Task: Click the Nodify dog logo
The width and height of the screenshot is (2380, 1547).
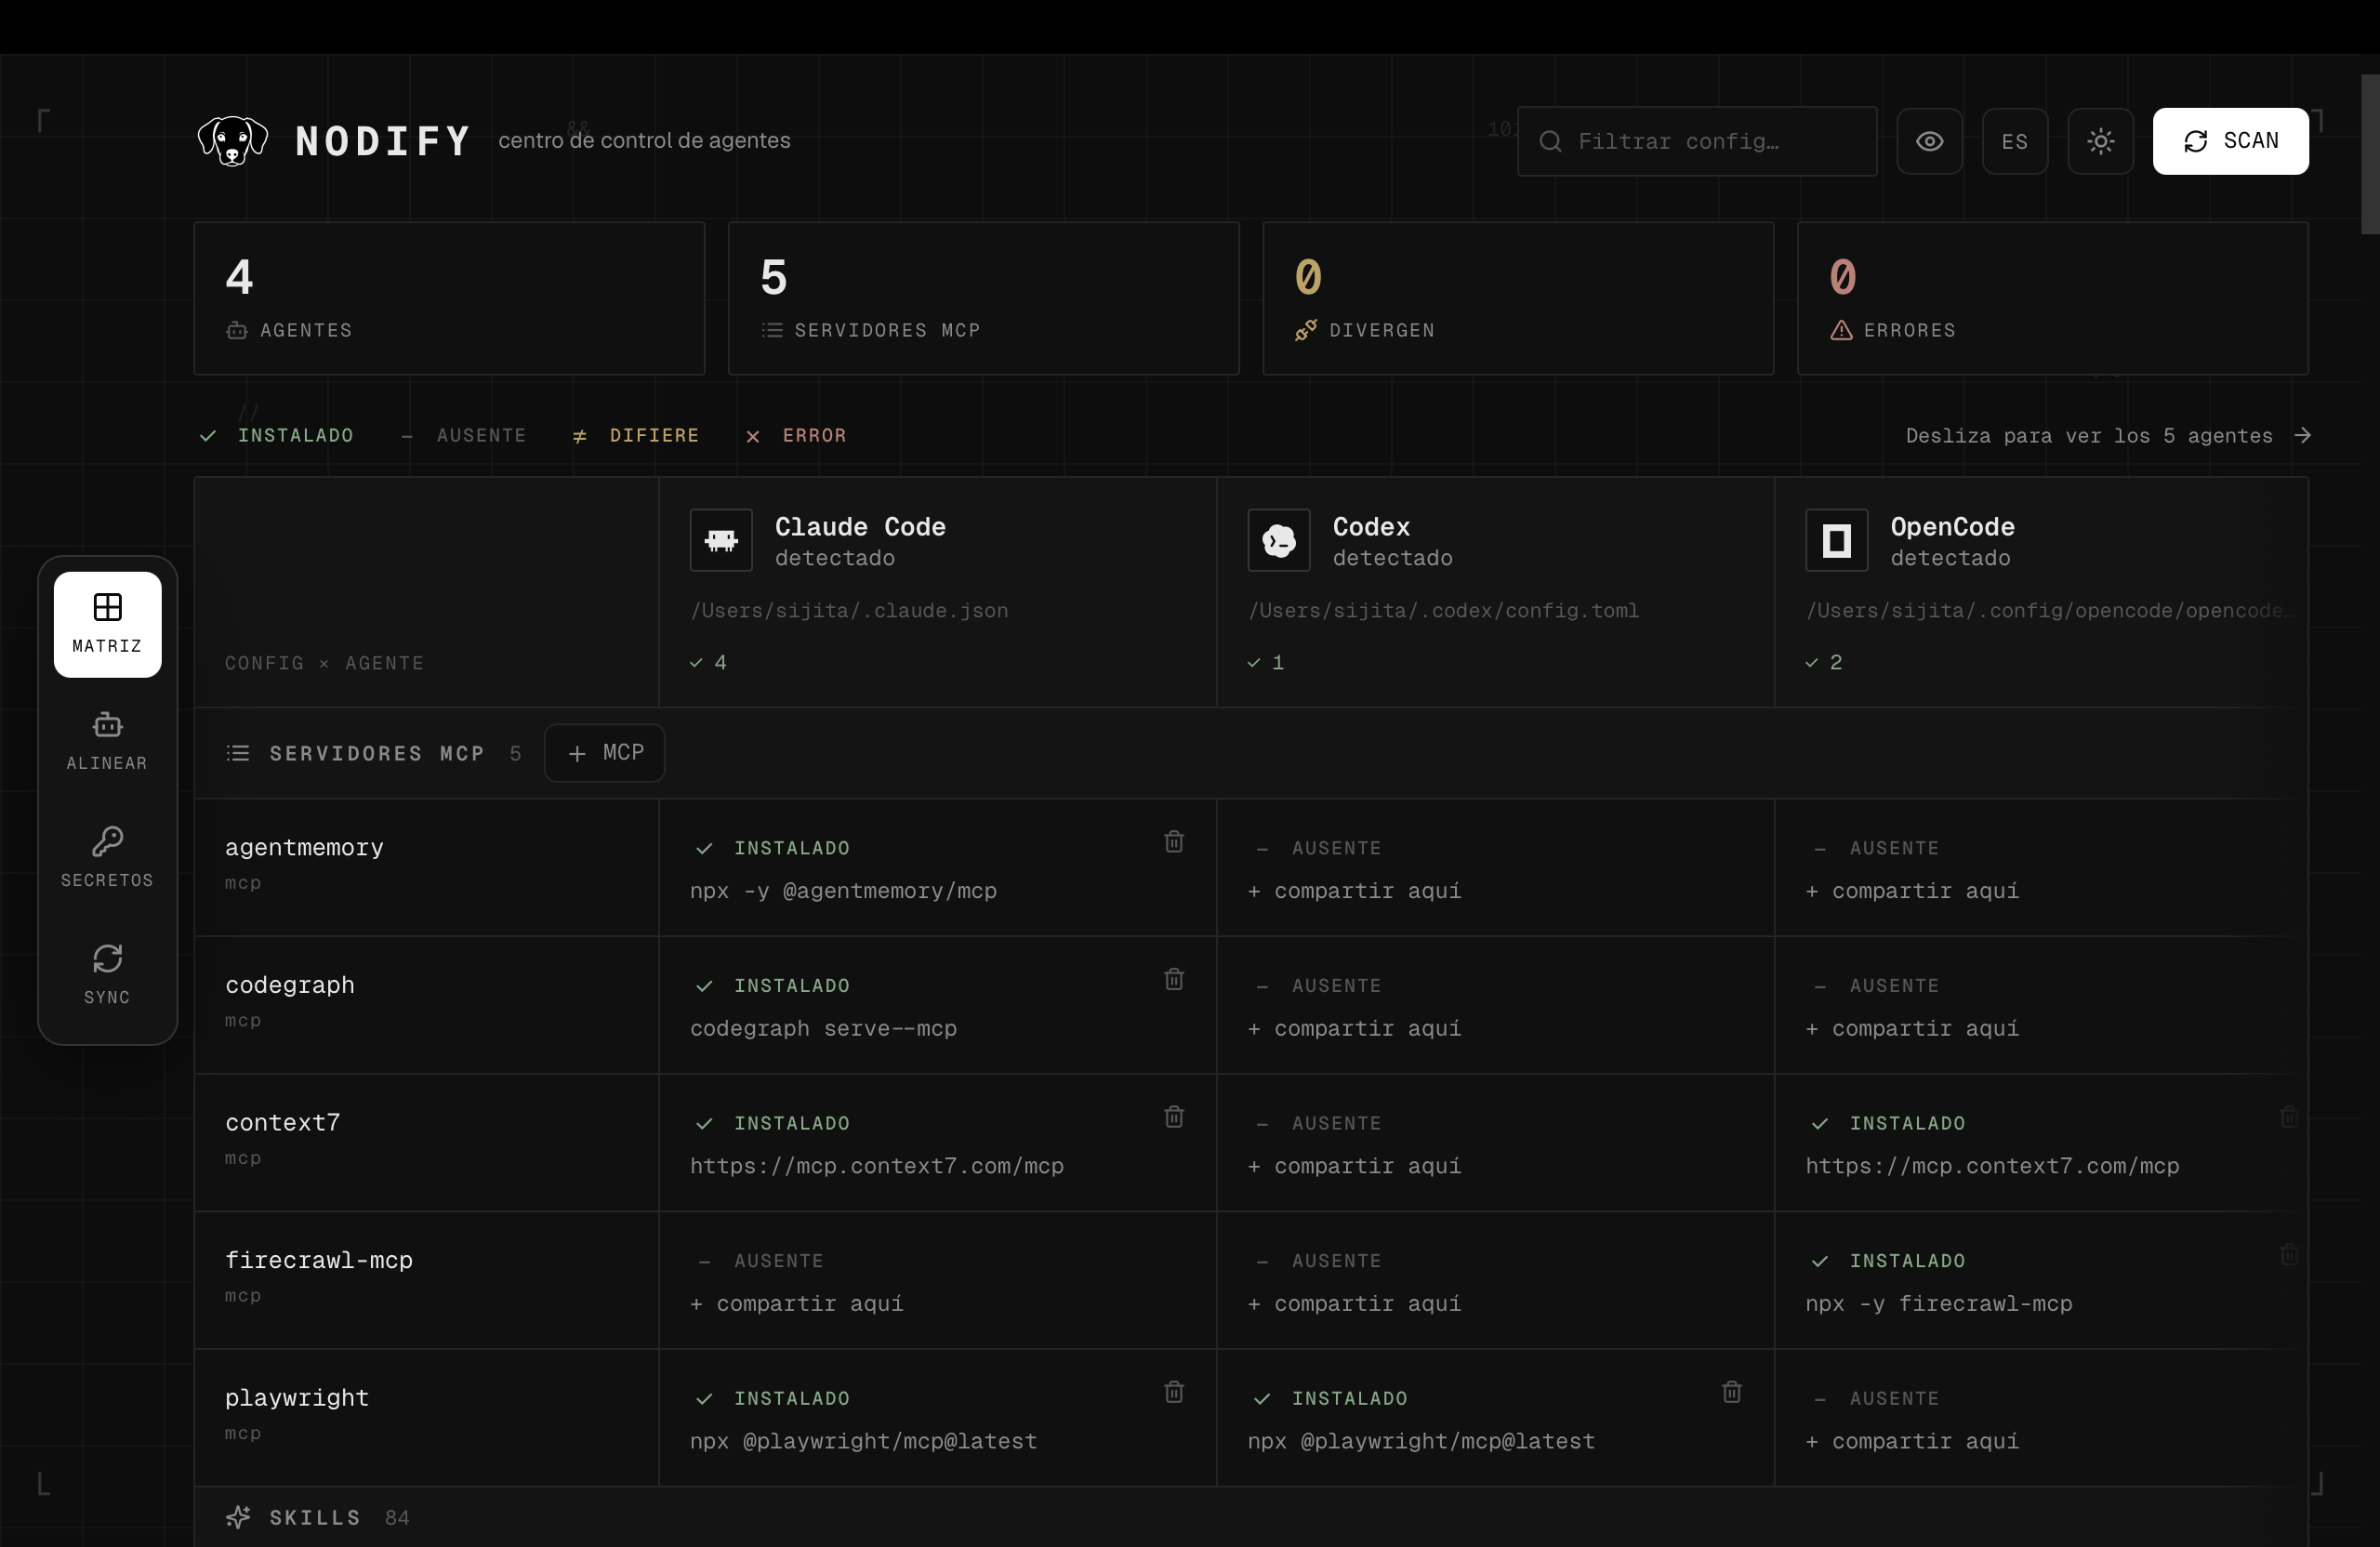Action: click(x=232, y=141)
